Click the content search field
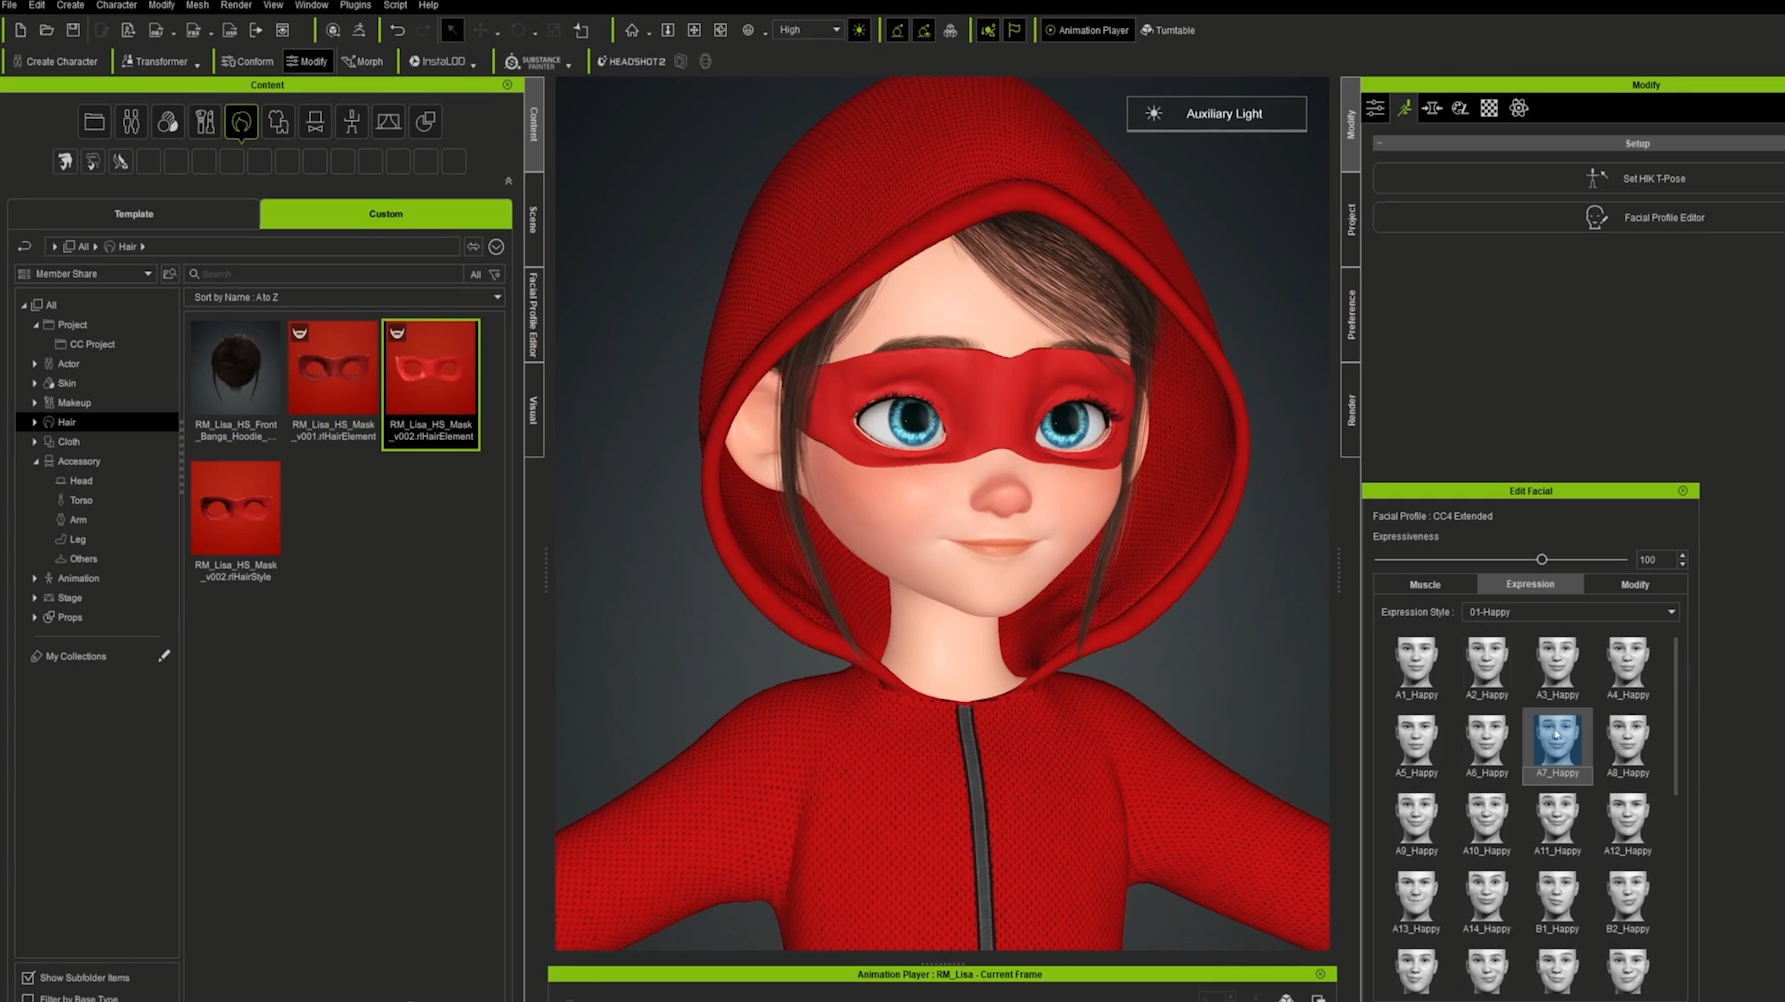The image size is (1785, 1002). [x=325, y=274]
